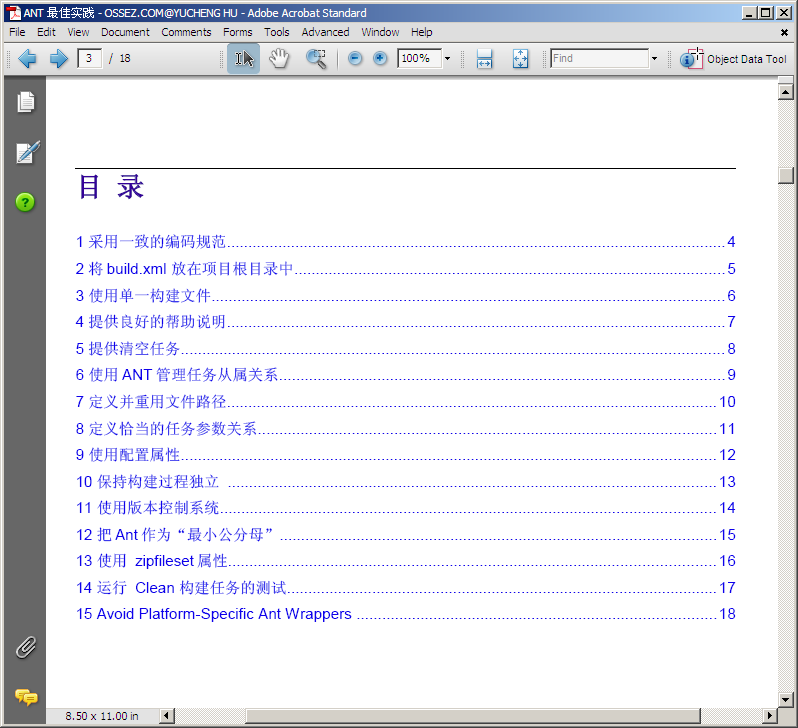The height and width of the screenshot is (728, 798).
Task: Go to next page with forward arrow
Action: pyautogui.click(x=58, y=59)
